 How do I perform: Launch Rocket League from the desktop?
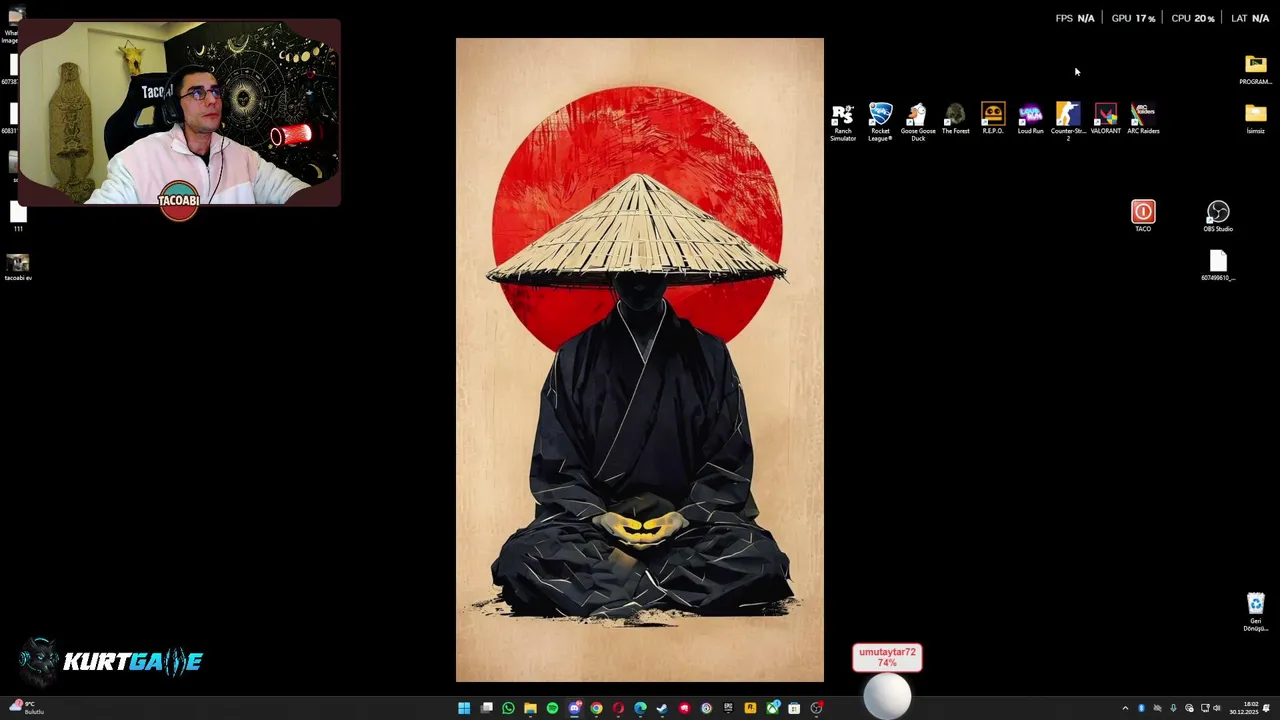880,120
